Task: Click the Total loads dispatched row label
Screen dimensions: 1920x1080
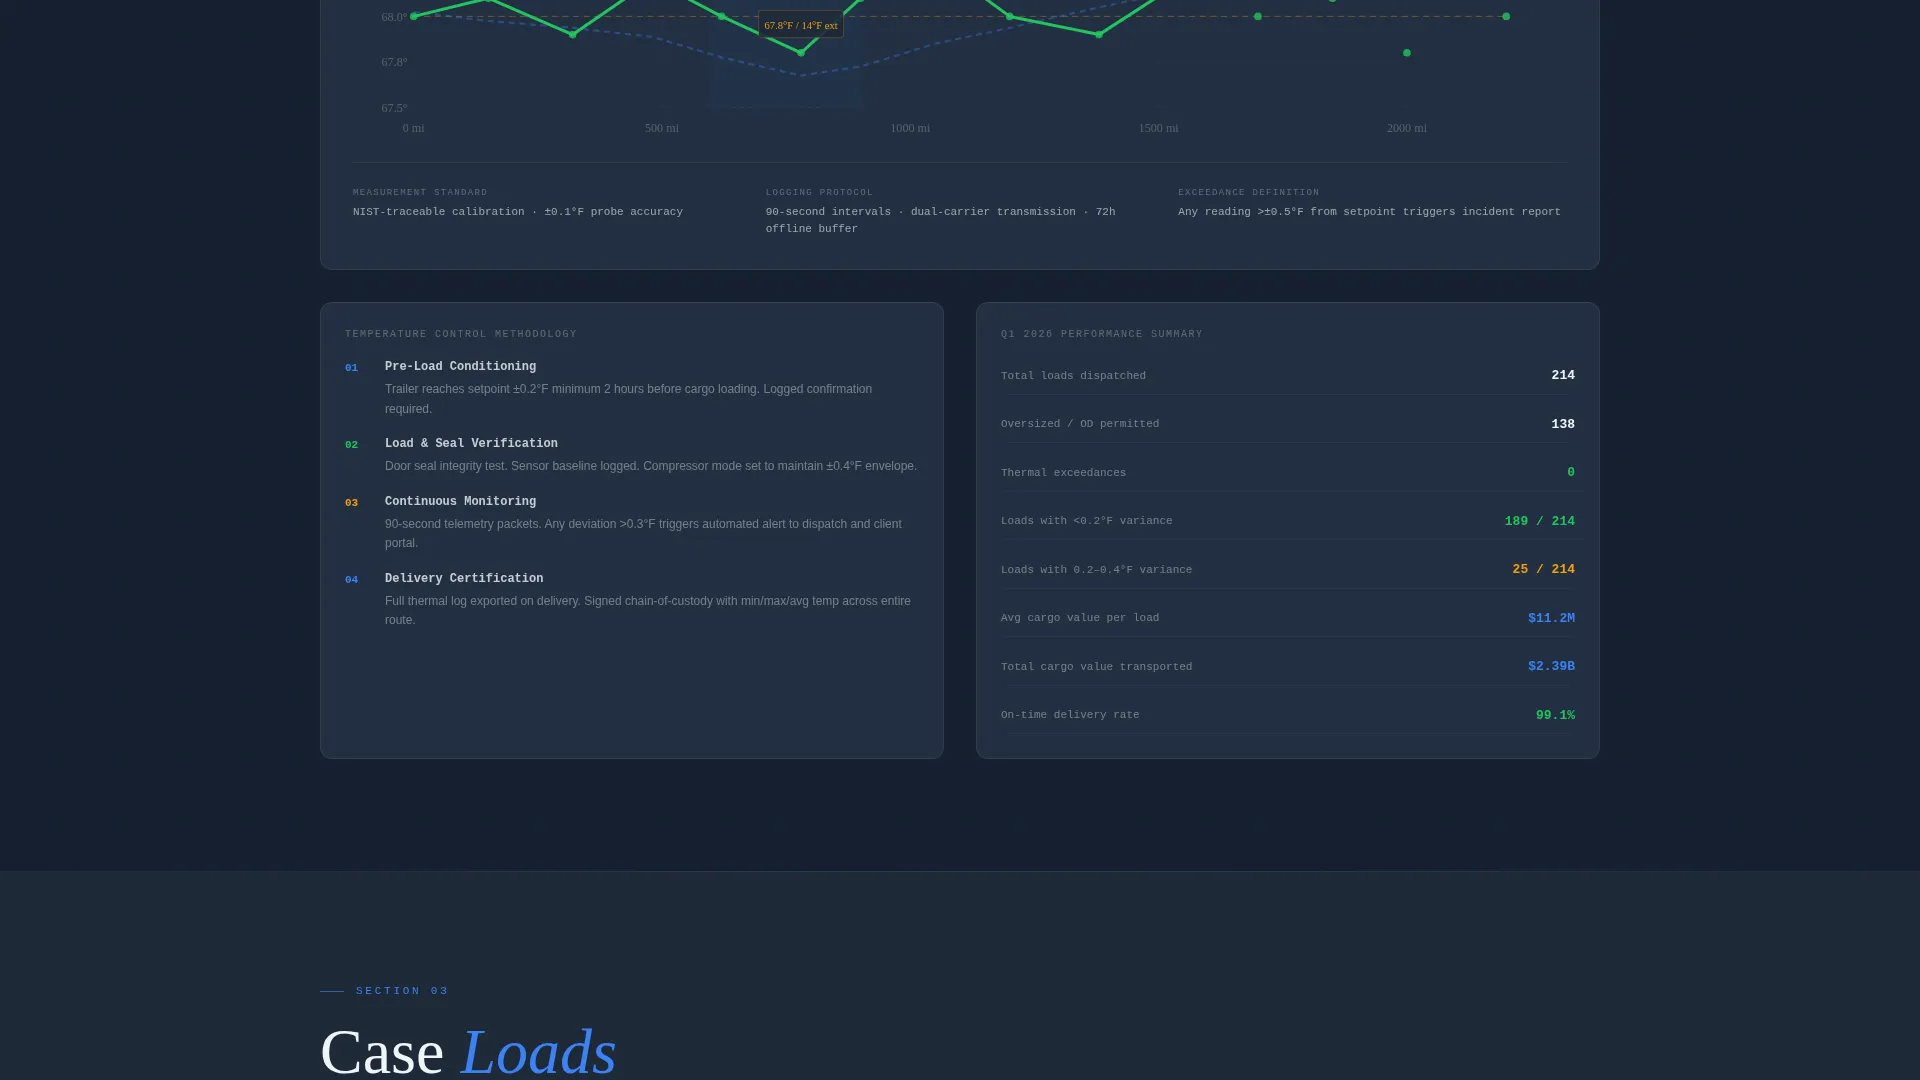Action: pos(1073,376)
